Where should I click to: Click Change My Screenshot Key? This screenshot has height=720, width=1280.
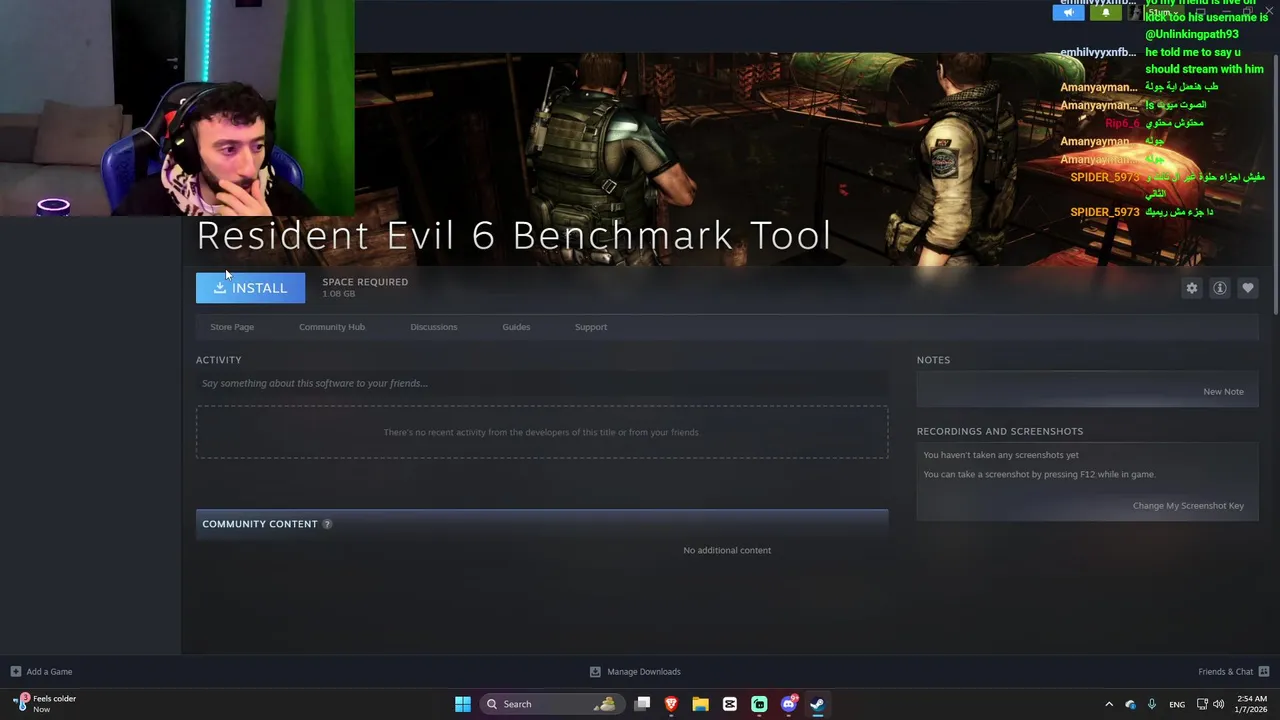click(1188, 506)
